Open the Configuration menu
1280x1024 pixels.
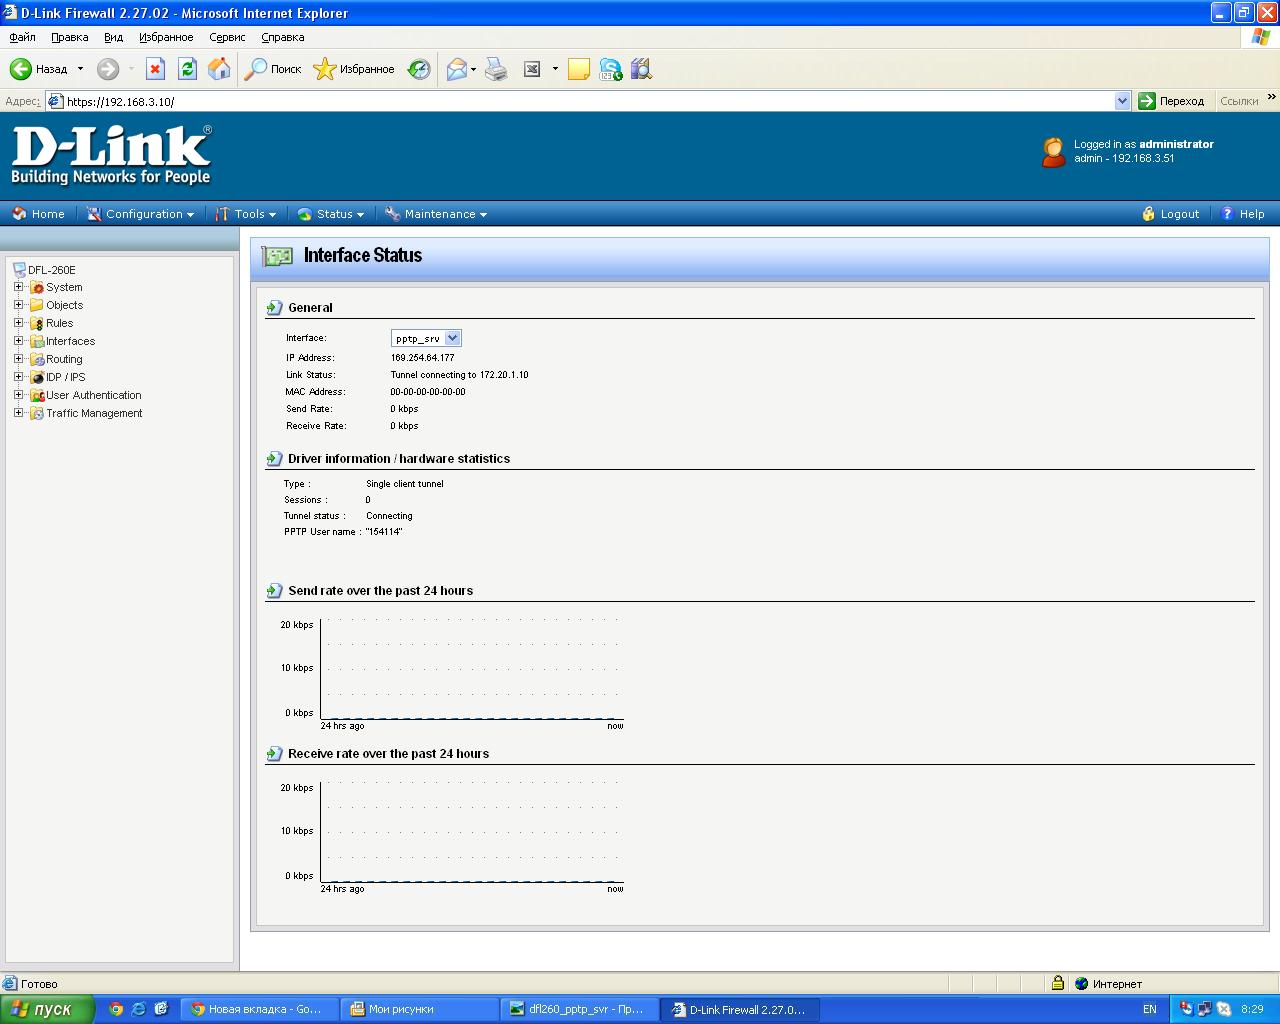pyautogui.click(x=140, y=214)
